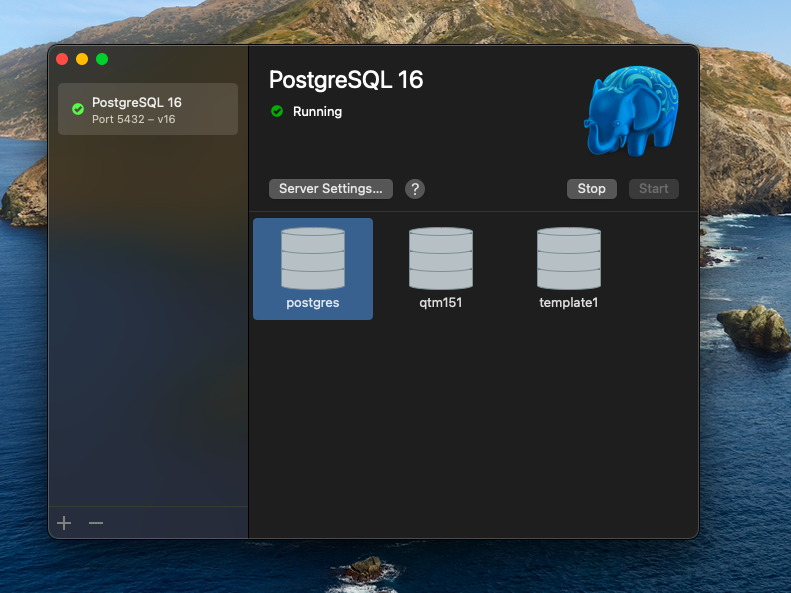
Task: Stop the running PostgreSQL server
Action: tap(591, 189)
